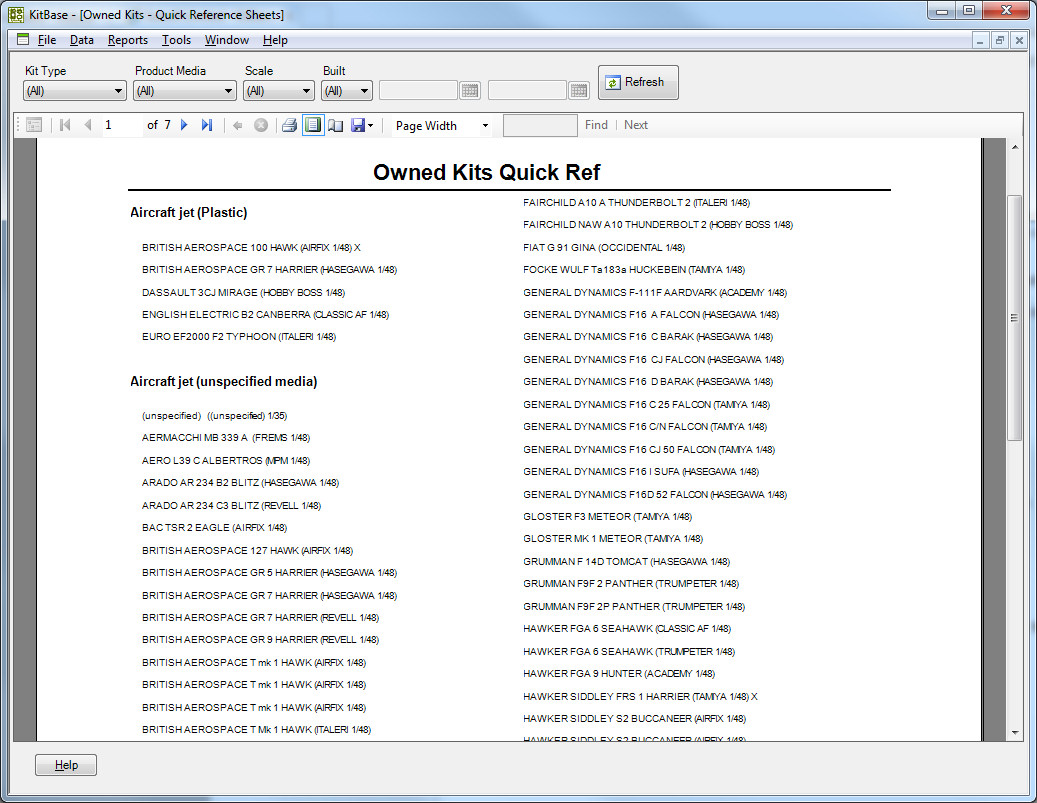This screenshot has width=1037, height=803.
Task: Click FAIRCHILD A10 A THUNDERBOLT 2 entry
Action: coord(636,202)
